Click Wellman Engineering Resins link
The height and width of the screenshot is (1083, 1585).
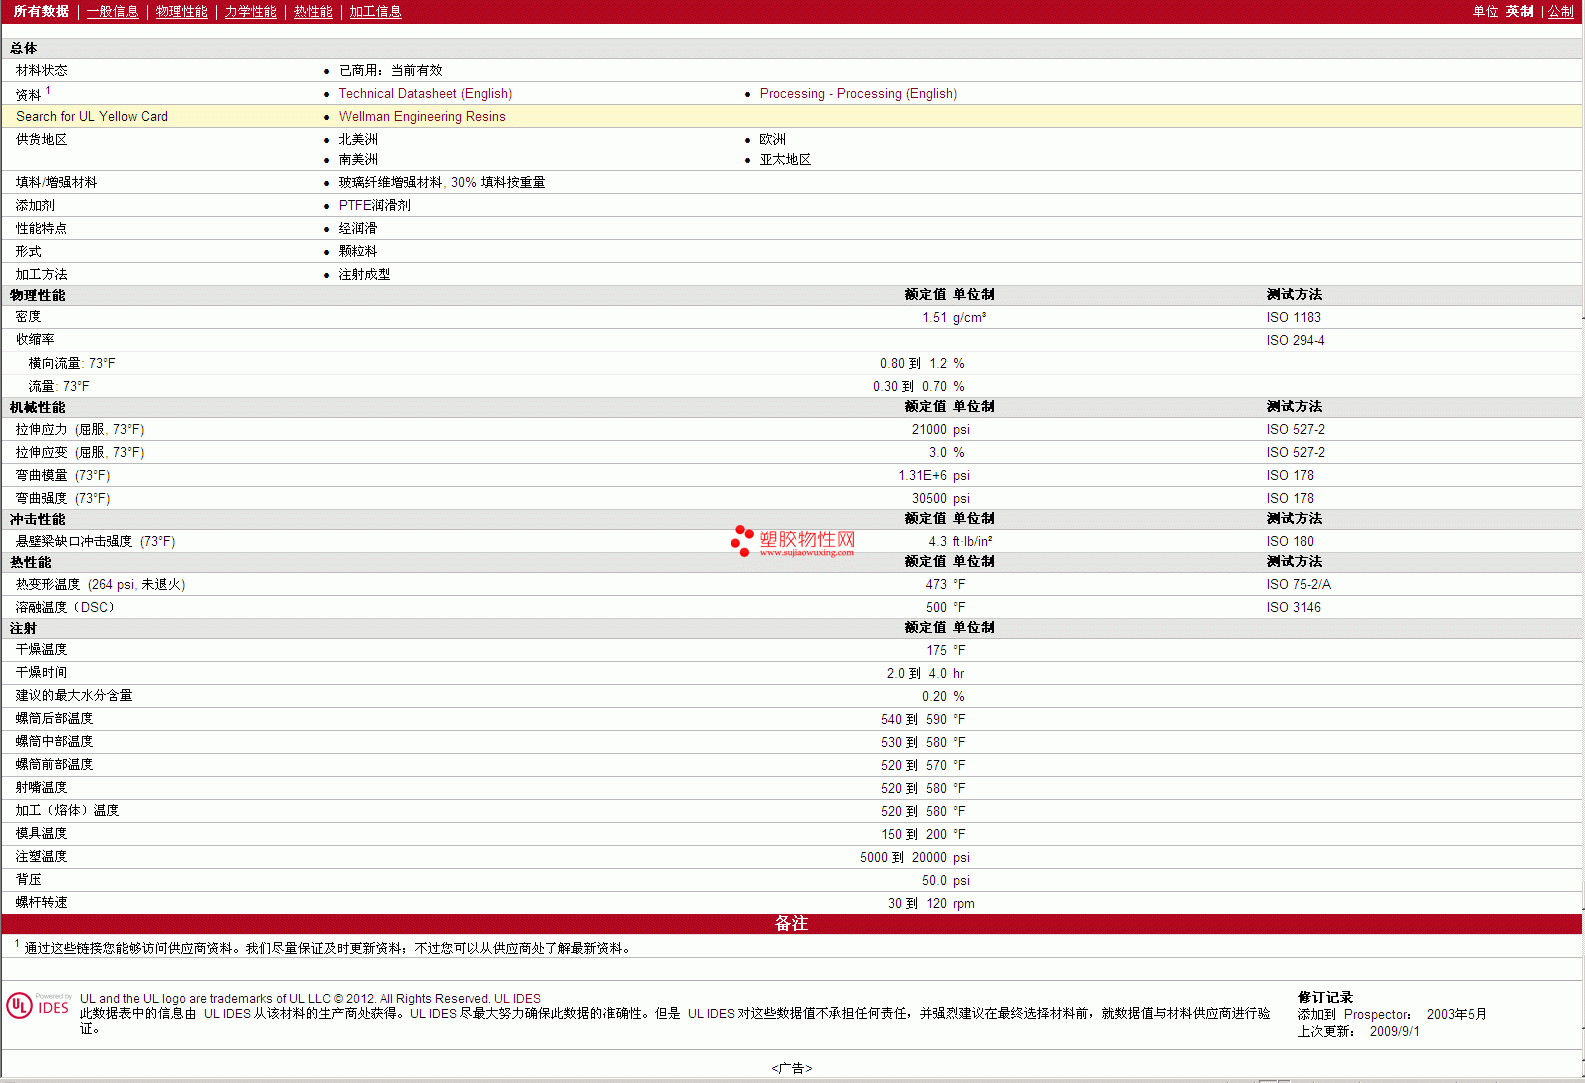point(422,117)
